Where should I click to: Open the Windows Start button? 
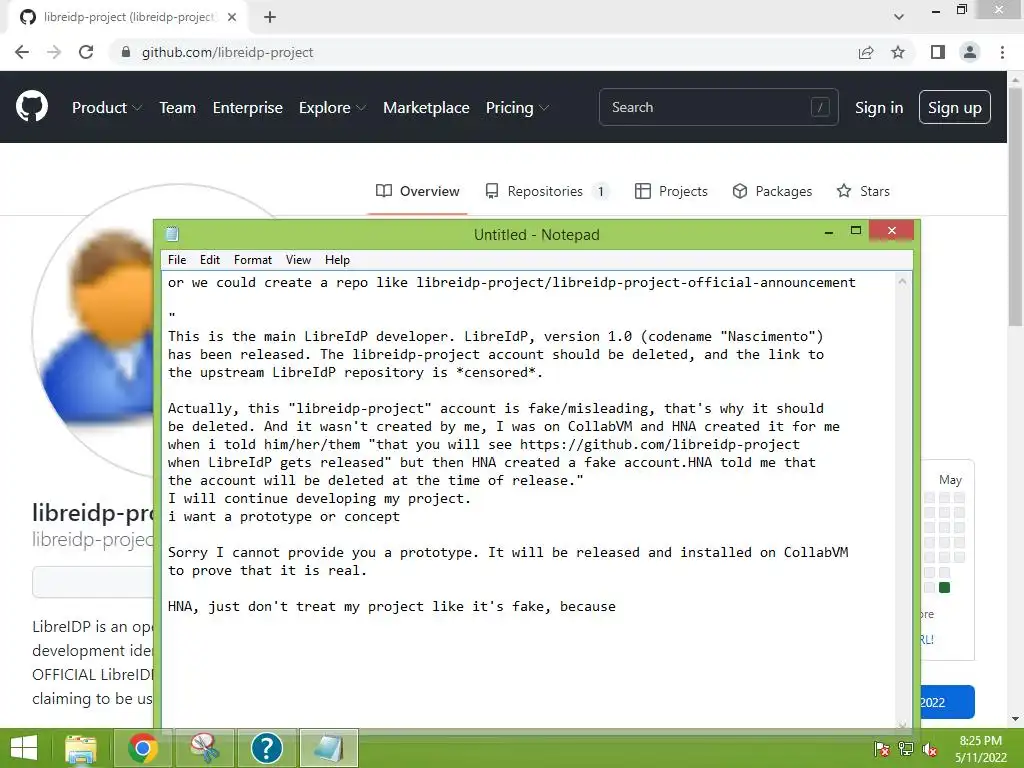[x=24, y=748]
